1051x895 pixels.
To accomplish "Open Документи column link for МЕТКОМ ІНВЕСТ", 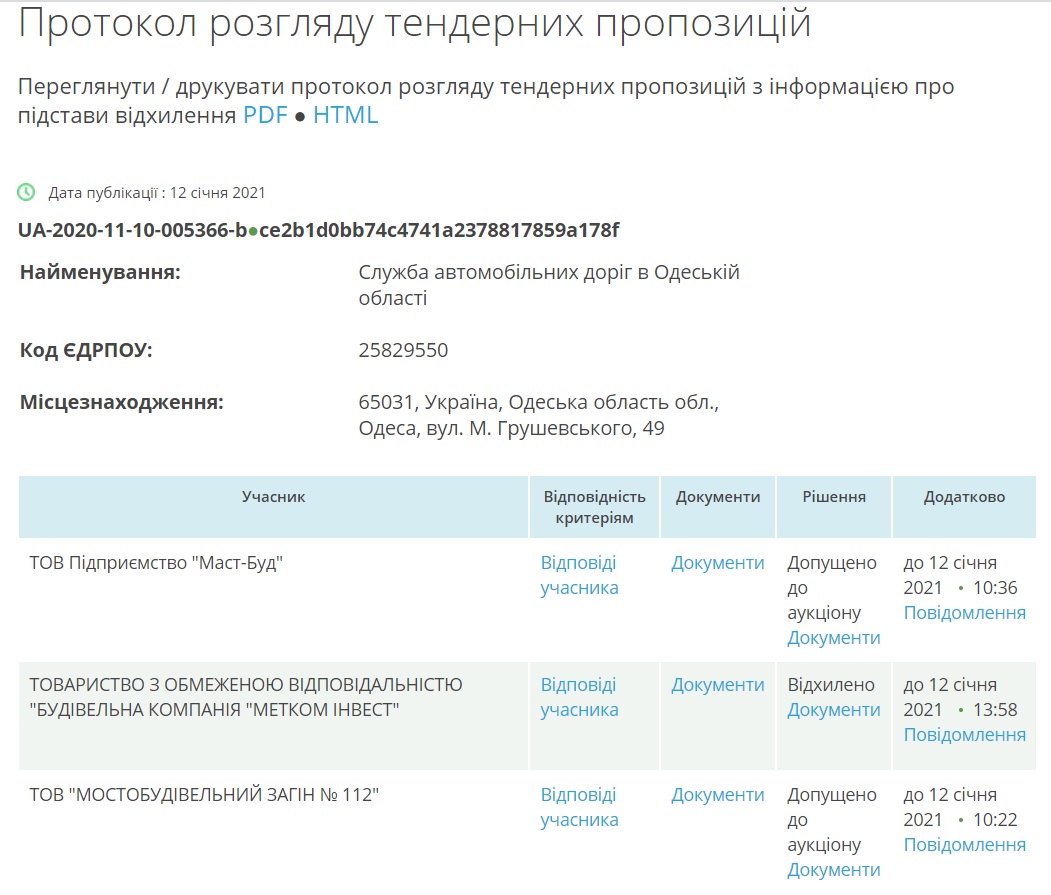I will pyautogui.click(x=718, y=685).
